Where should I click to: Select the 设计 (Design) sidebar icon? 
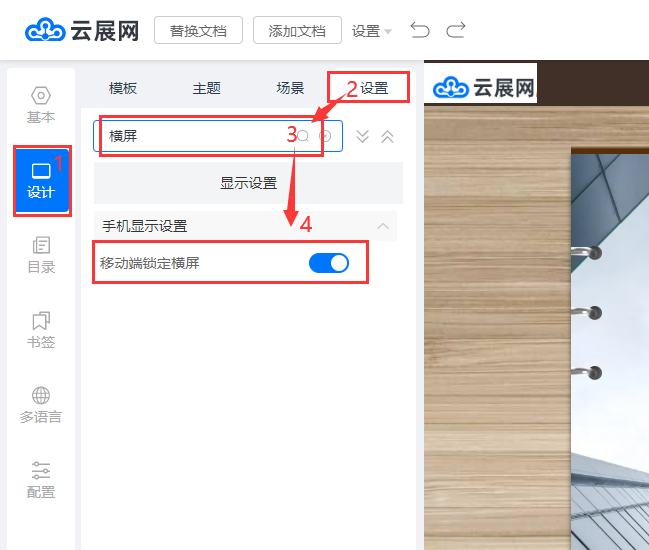point(41,180)
